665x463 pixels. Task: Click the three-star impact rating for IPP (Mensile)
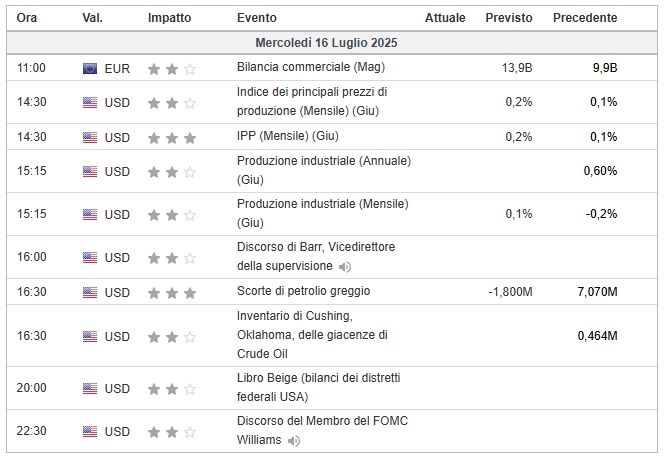click(x=172, y=138)
